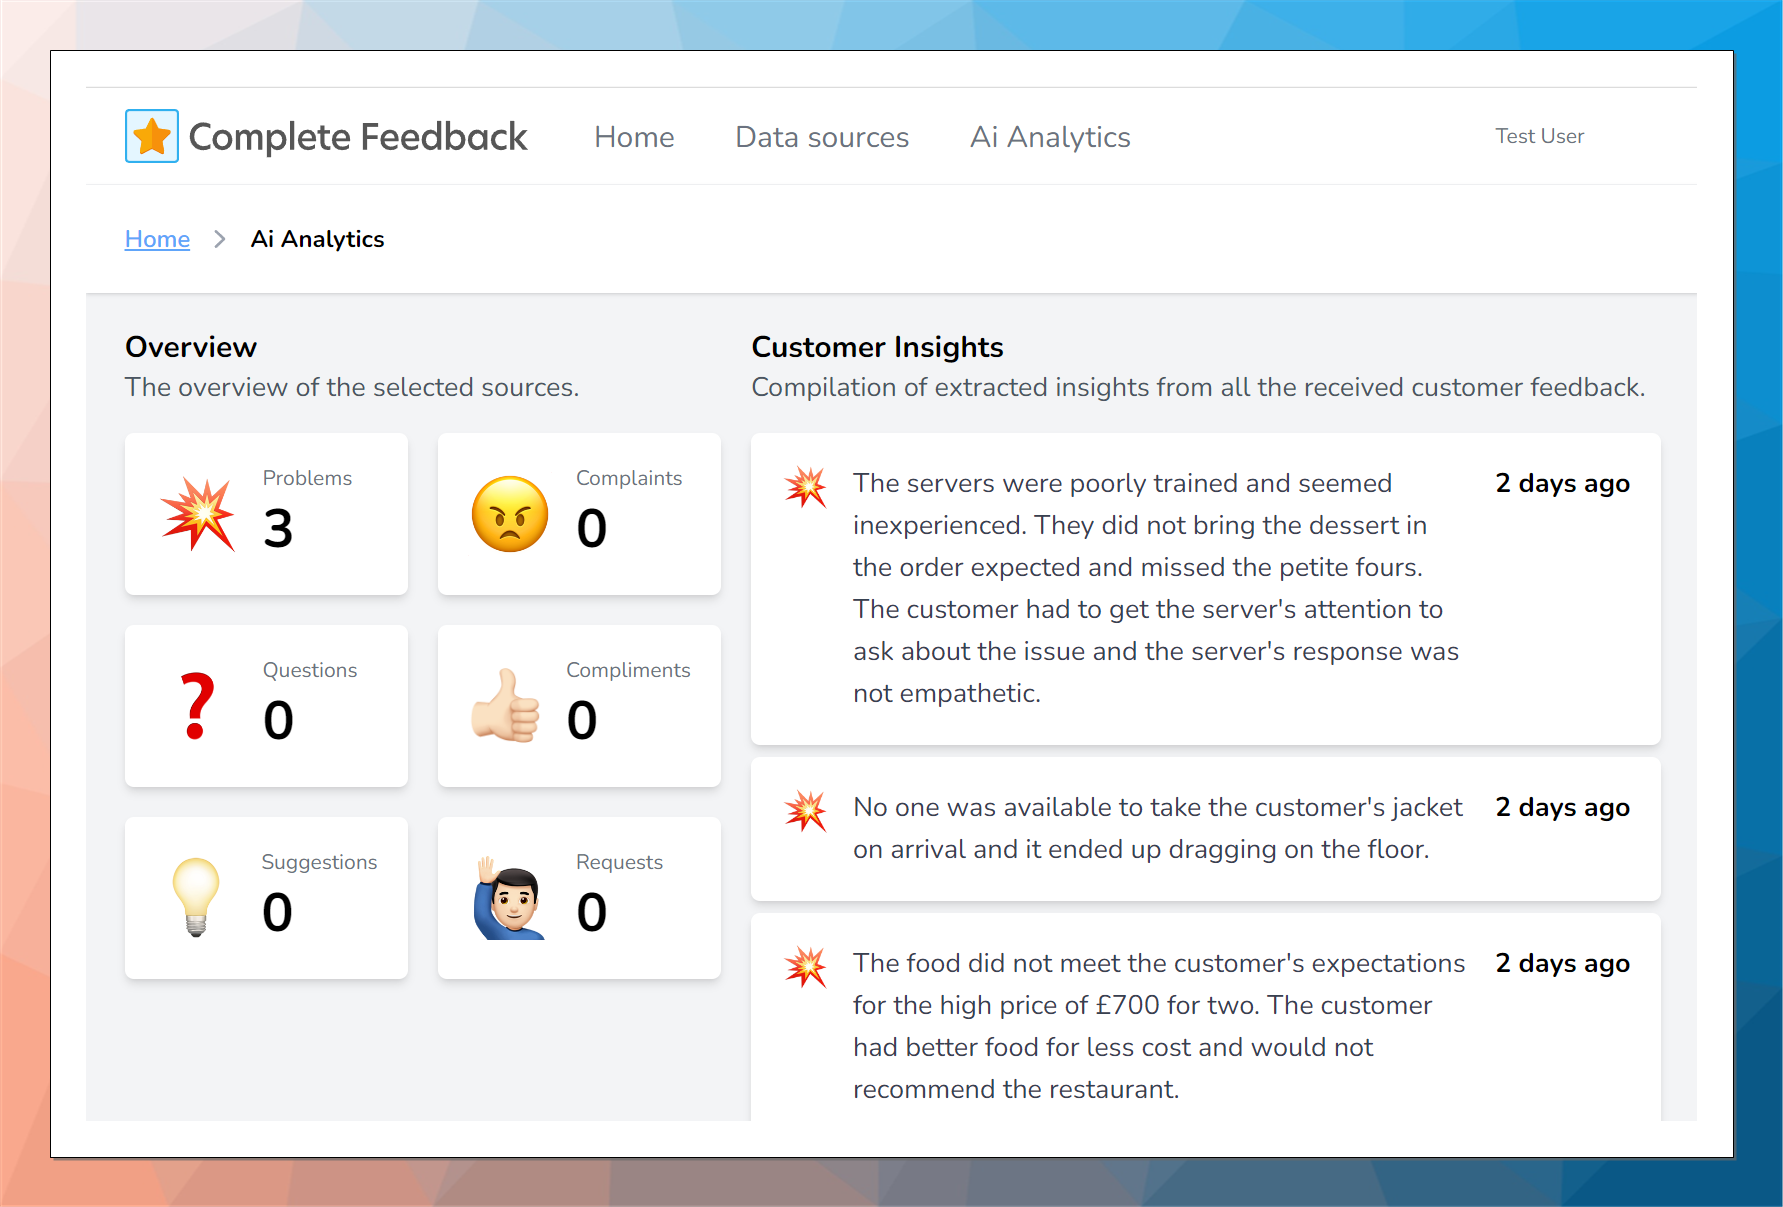
Task: Follow the Home breadcrumb link
Action: point(157,239)
